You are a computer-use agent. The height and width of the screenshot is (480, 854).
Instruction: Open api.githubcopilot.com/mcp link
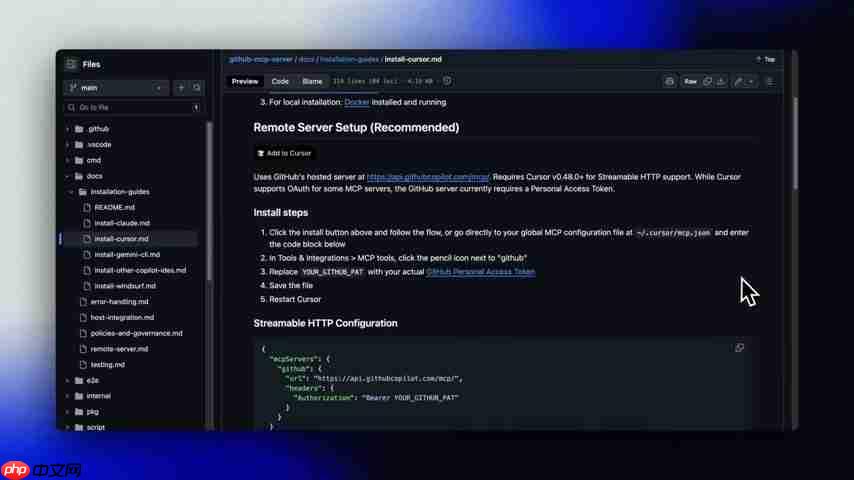[x=428, y=177]
